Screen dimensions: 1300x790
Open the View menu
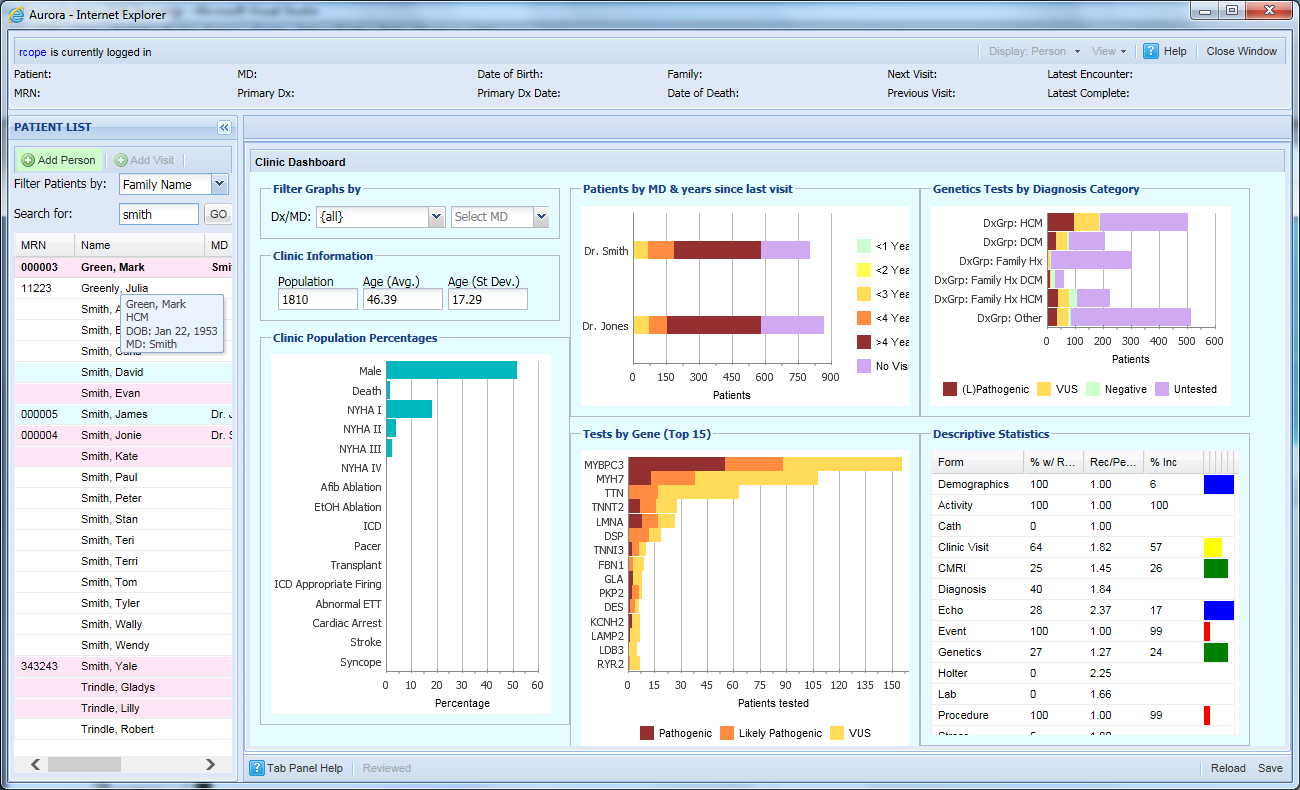(1109, 51)
